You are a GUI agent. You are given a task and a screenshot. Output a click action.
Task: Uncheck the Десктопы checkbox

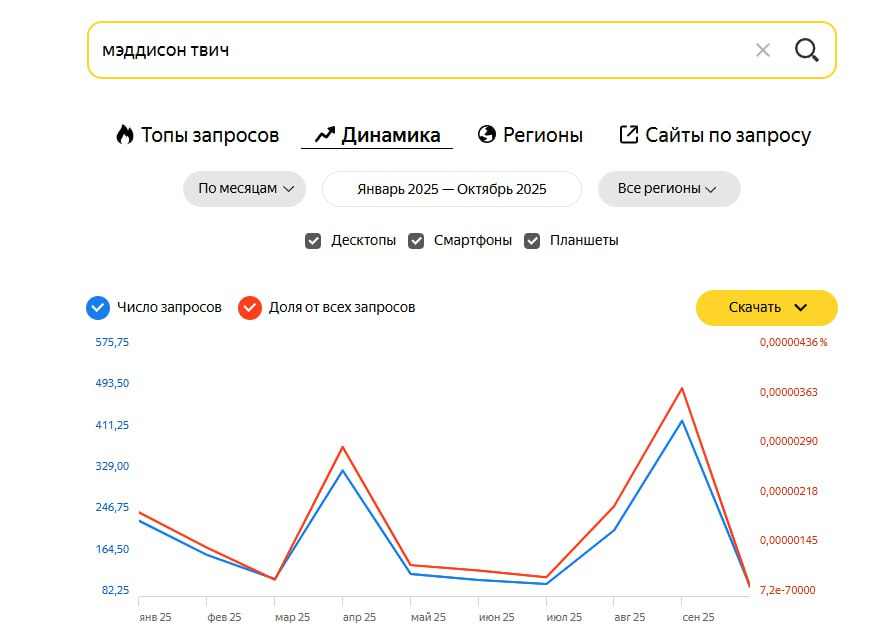(313, 241)
